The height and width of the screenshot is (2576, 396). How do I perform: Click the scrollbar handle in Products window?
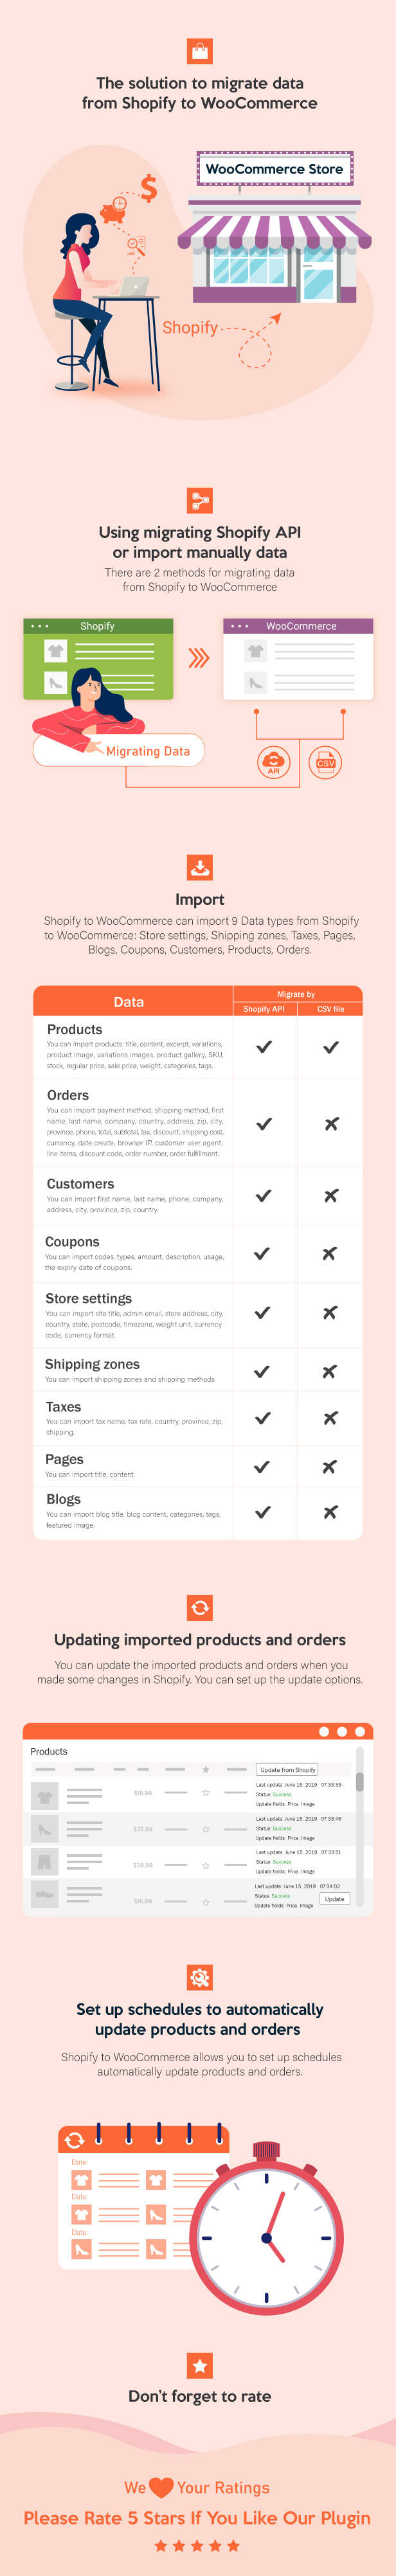click(x=360, y=1781)
